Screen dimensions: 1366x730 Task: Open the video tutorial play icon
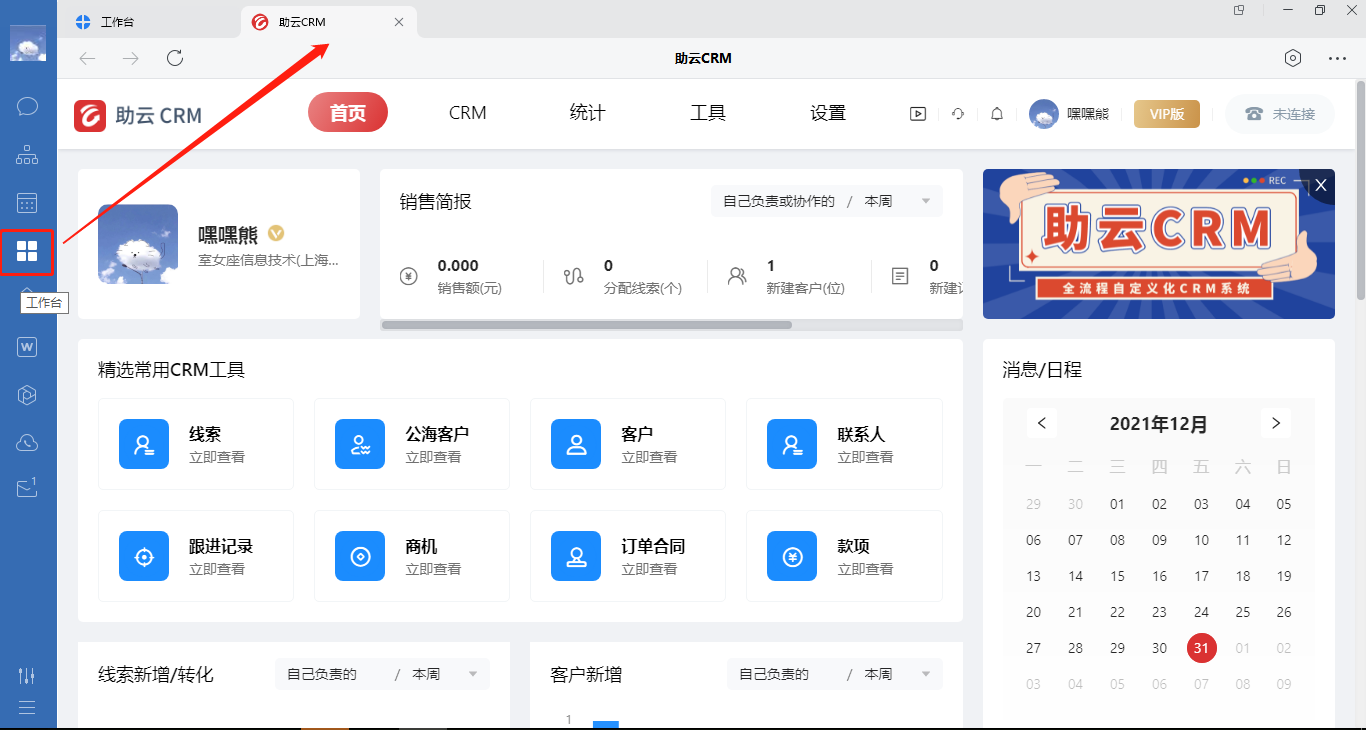[918, 114]
